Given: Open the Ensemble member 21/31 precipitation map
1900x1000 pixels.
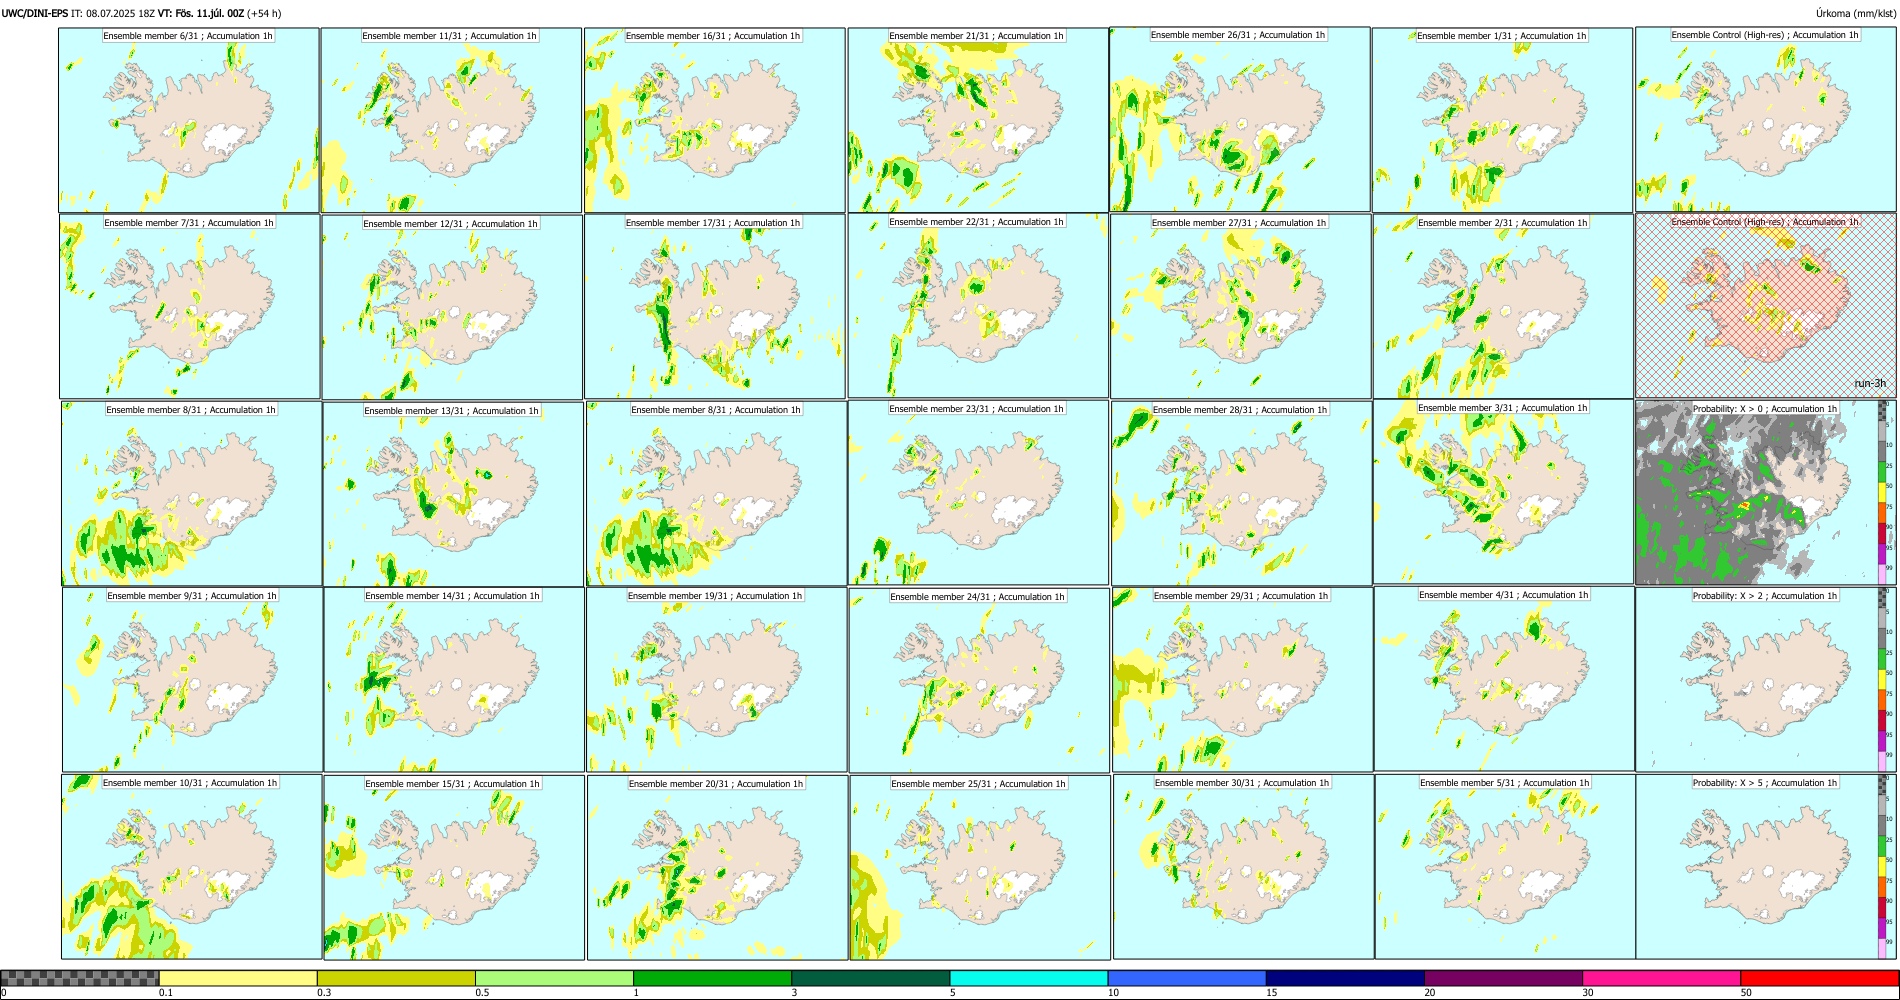Looking at the screenshot, I should pos(978,120).
